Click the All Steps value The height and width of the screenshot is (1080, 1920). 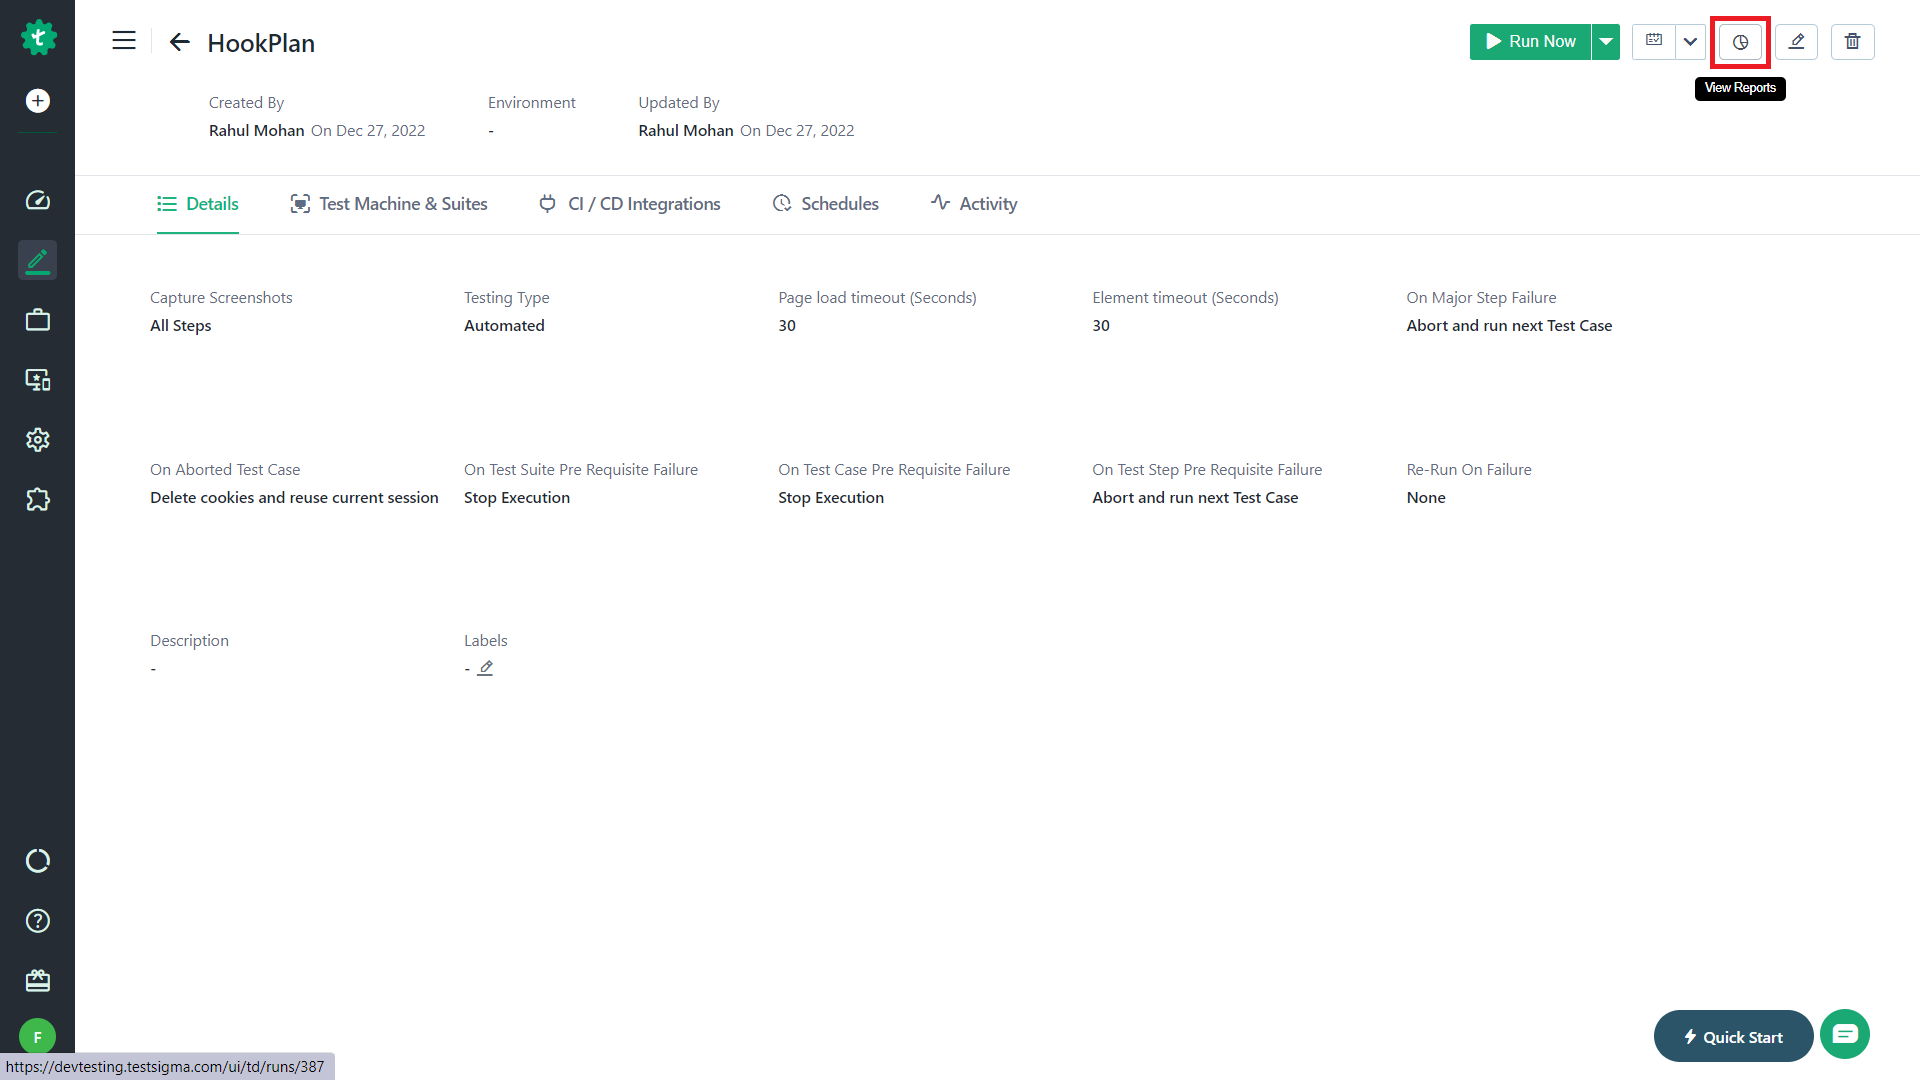[x=181, y=326]
